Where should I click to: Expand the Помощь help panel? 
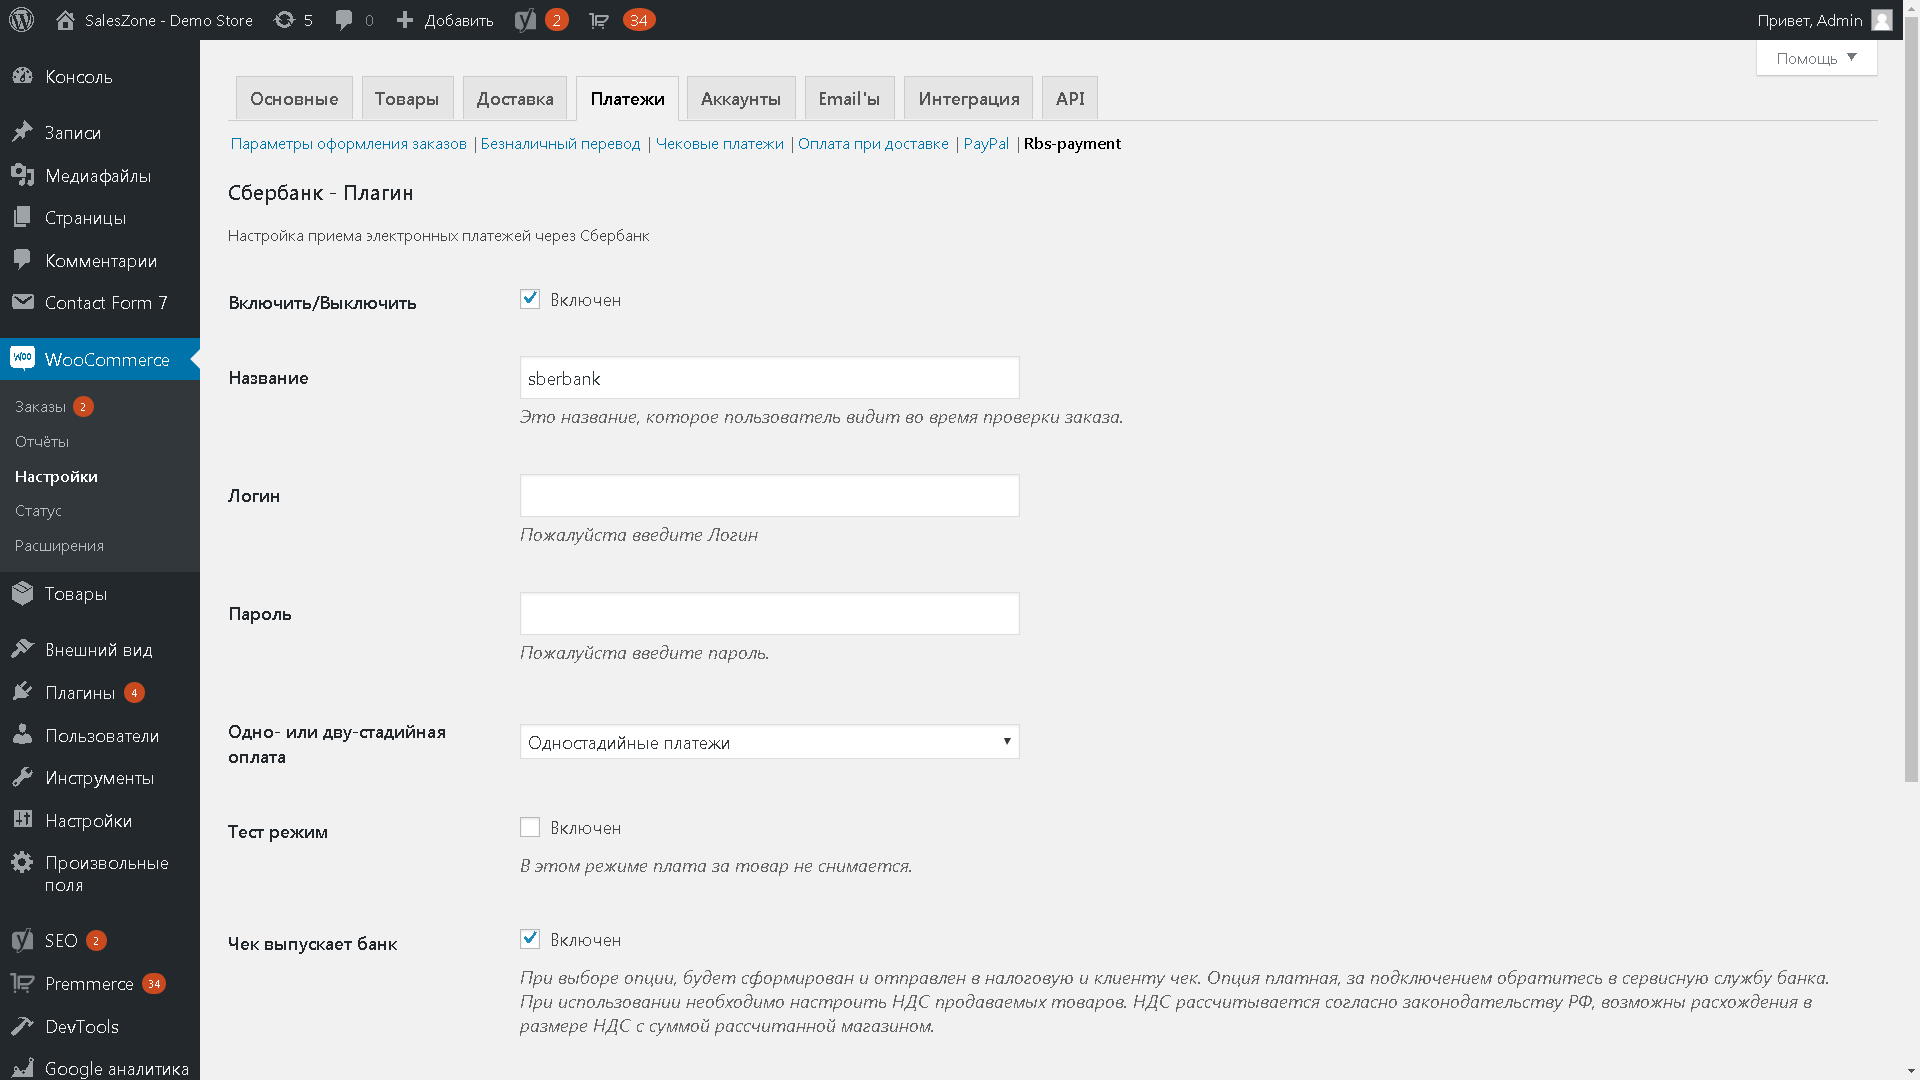click(x=1816, y=58)
